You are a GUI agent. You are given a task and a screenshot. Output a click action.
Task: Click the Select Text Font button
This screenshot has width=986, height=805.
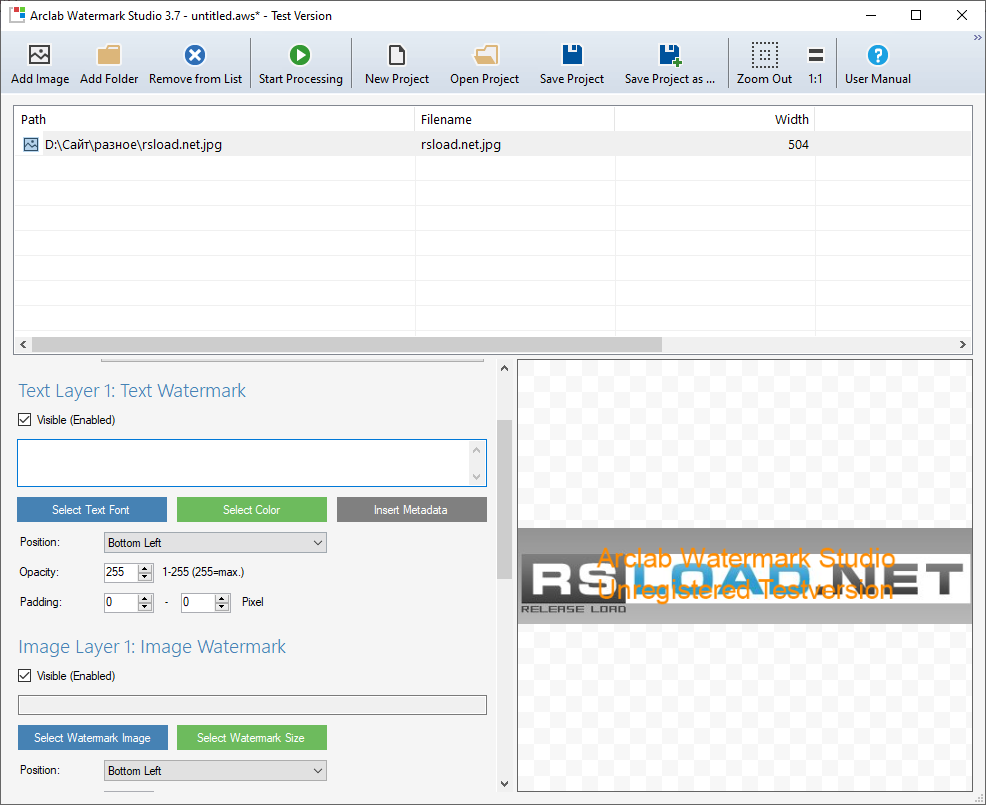pos(92,509)
